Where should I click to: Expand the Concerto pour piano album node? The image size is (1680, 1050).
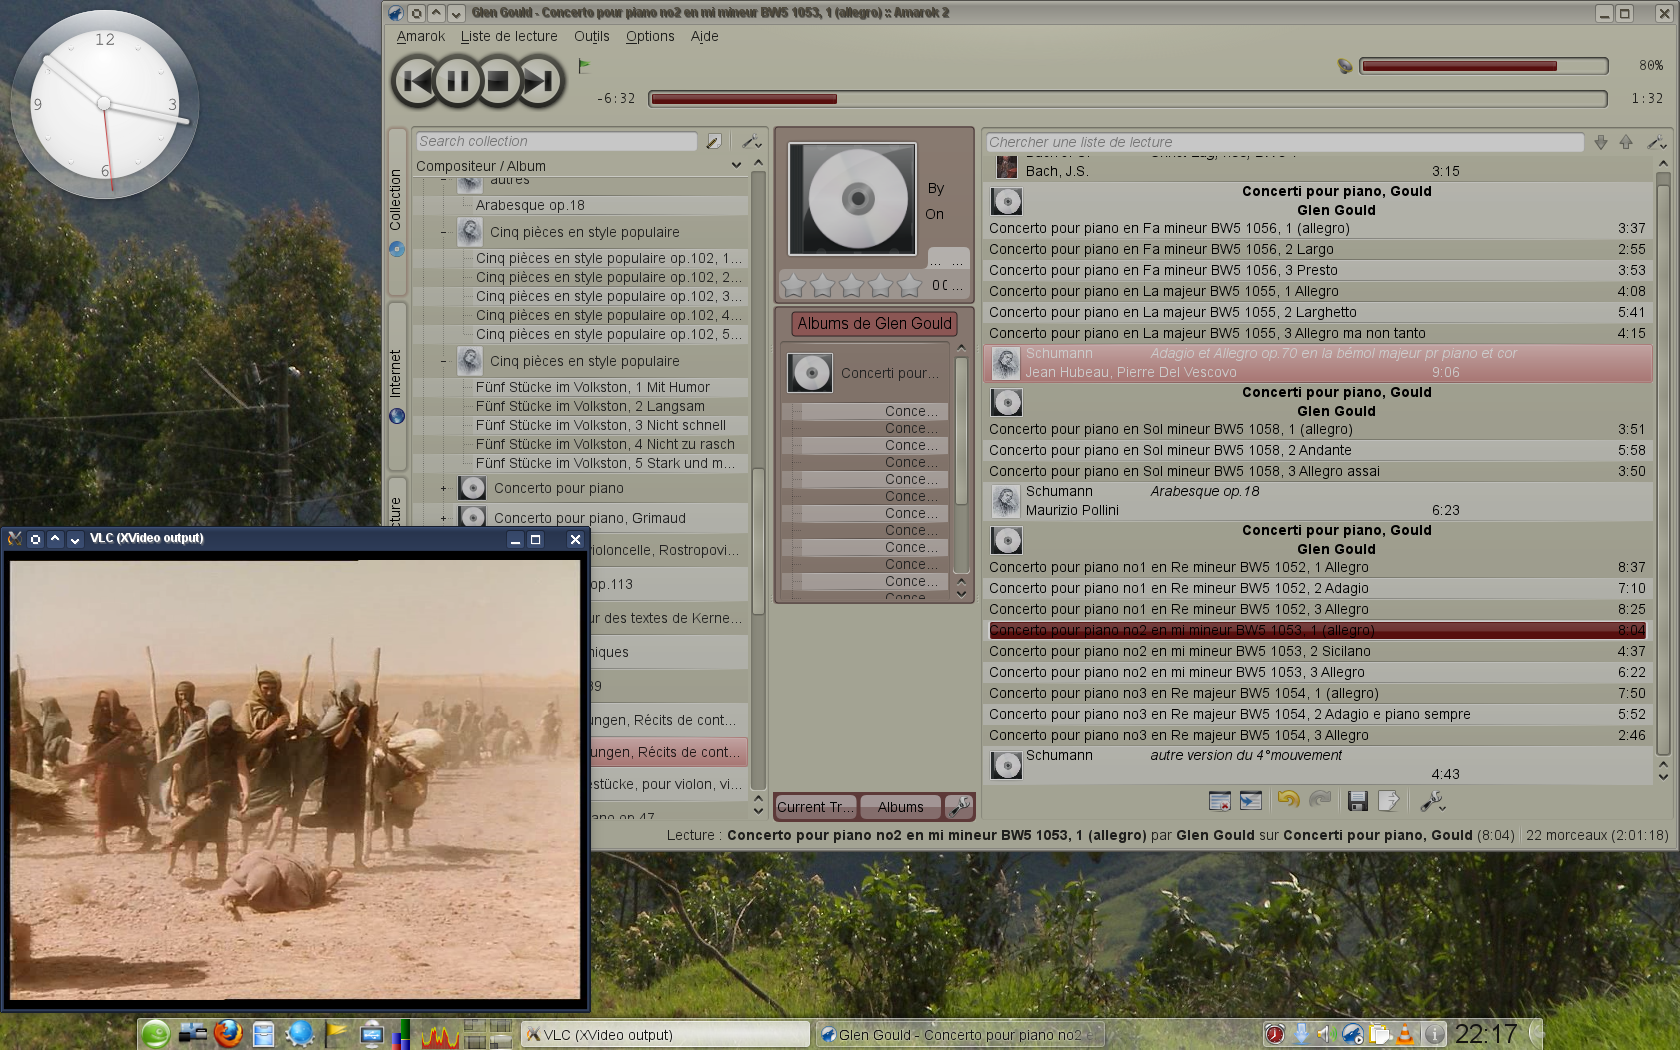444,488
